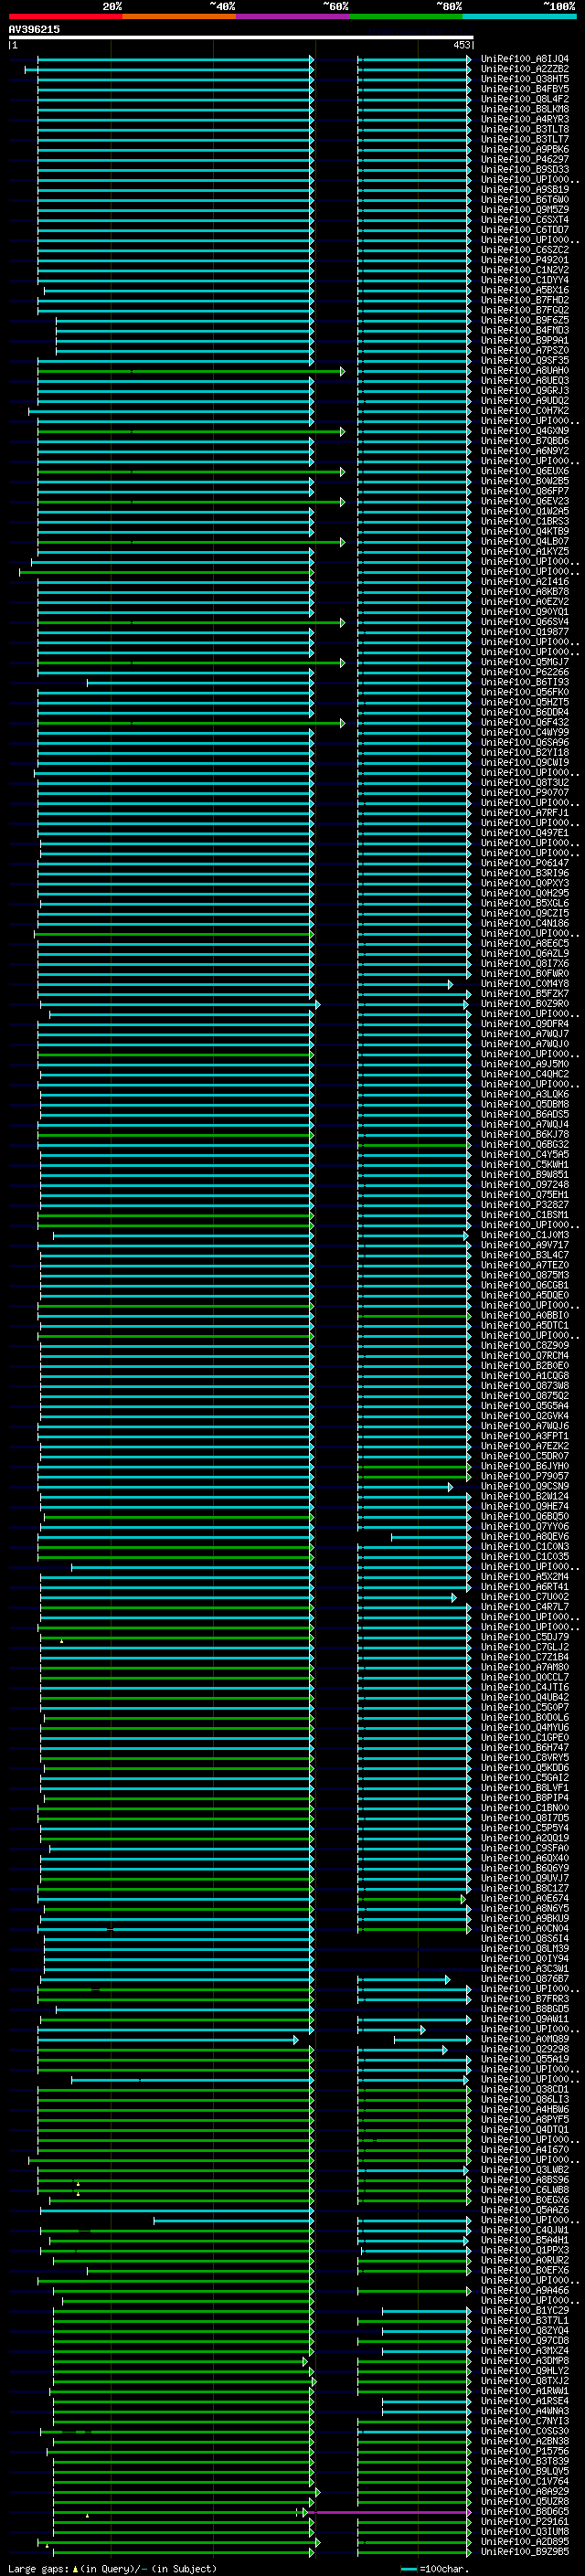This screenshot has height=2576, width=585.
Task: Select hit label UniRef100_A9J5M0
Action: point(524,1064)
